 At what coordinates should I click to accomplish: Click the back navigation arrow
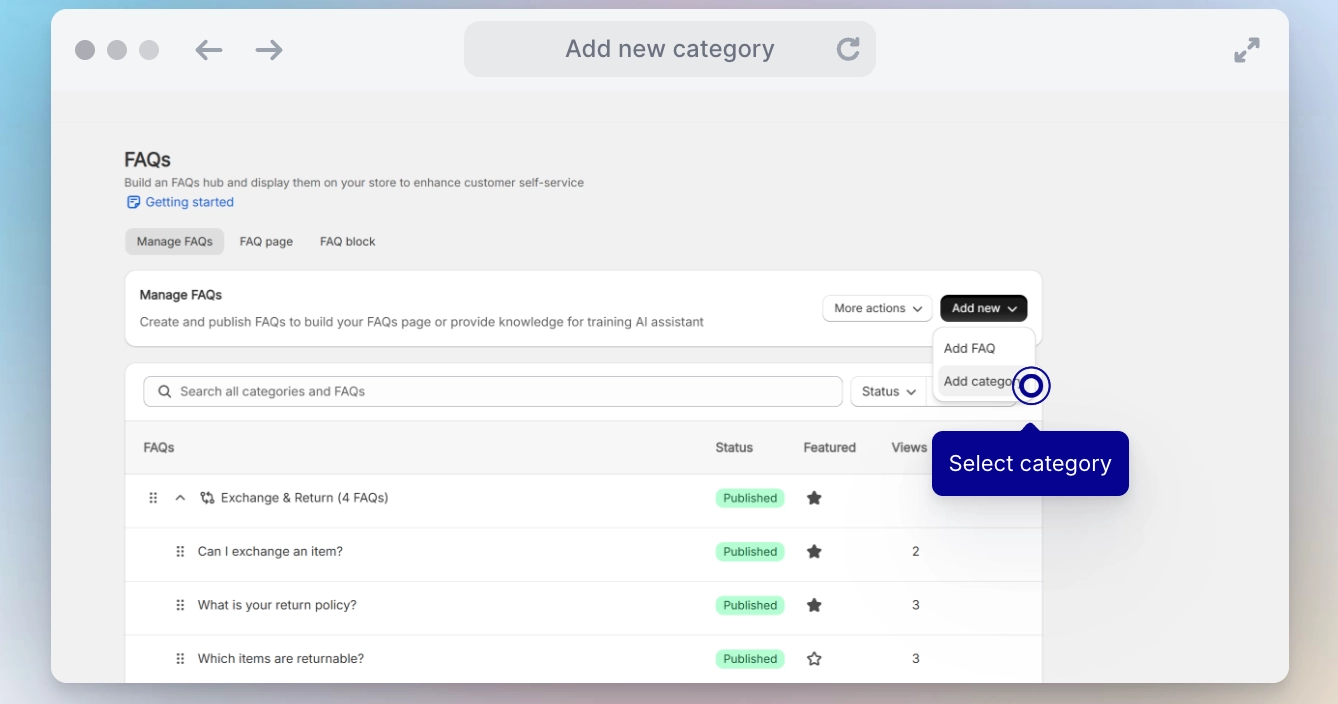pos(208,49)
